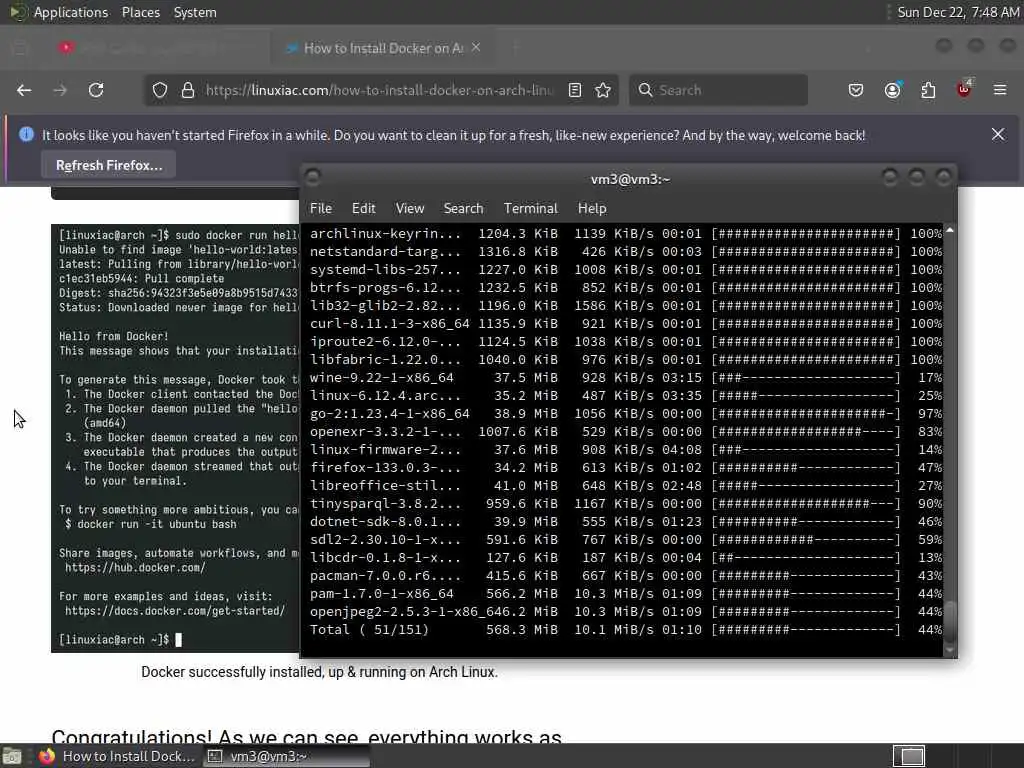Screen dimensions: 1024x768
Task: Open the Firefox hamburger menu
Action: (x=1000, y=90)
